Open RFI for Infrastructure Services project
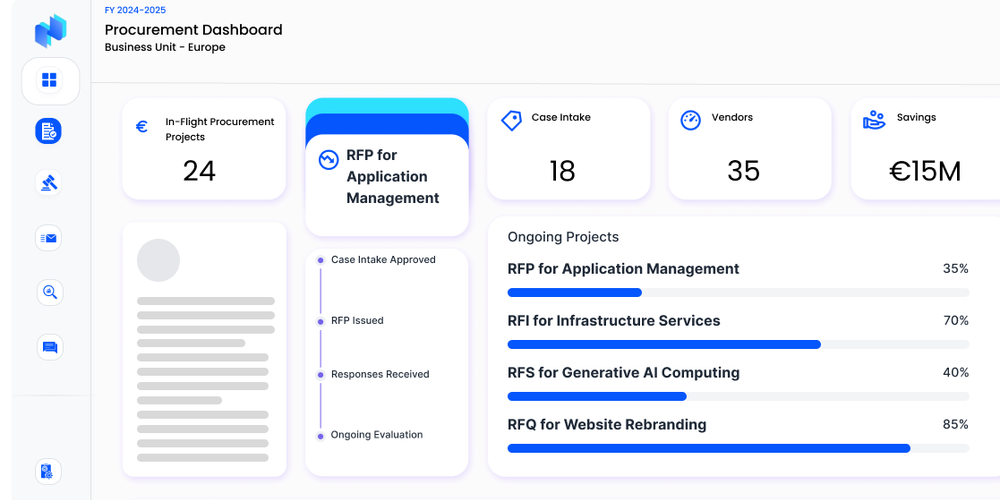The height and width of the screenshot is (500, 1000). point(614,320)
